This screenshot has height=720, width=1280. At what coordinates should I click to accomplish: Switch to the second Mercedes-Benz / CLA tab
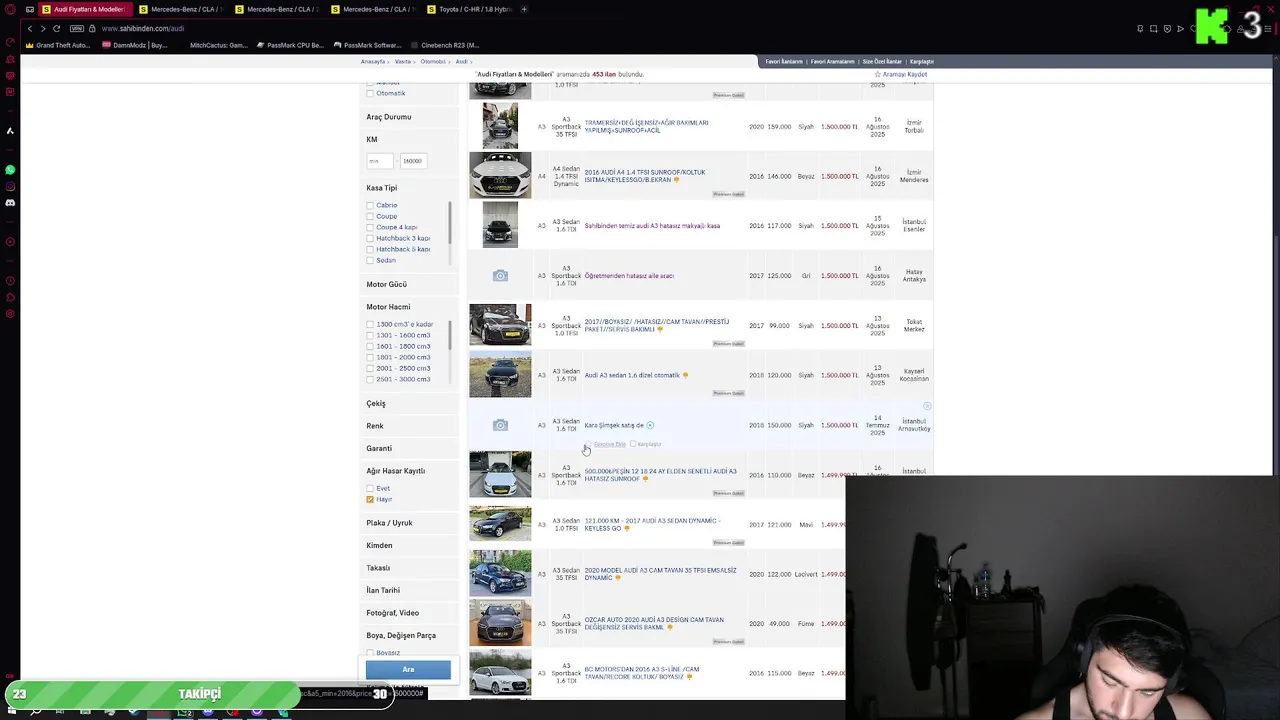[x=278, y=9]
